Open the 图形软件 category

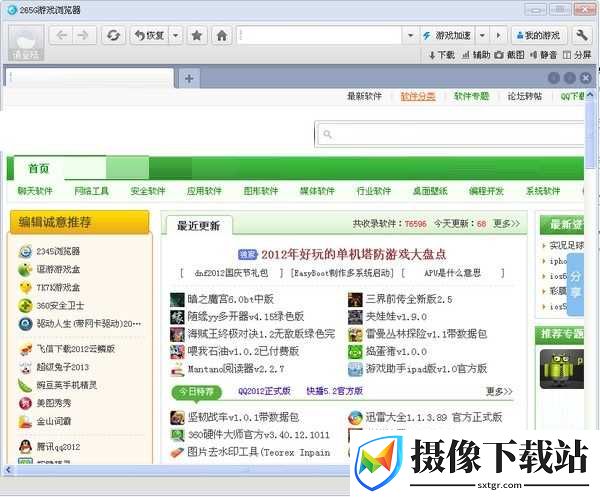[261, 191]
